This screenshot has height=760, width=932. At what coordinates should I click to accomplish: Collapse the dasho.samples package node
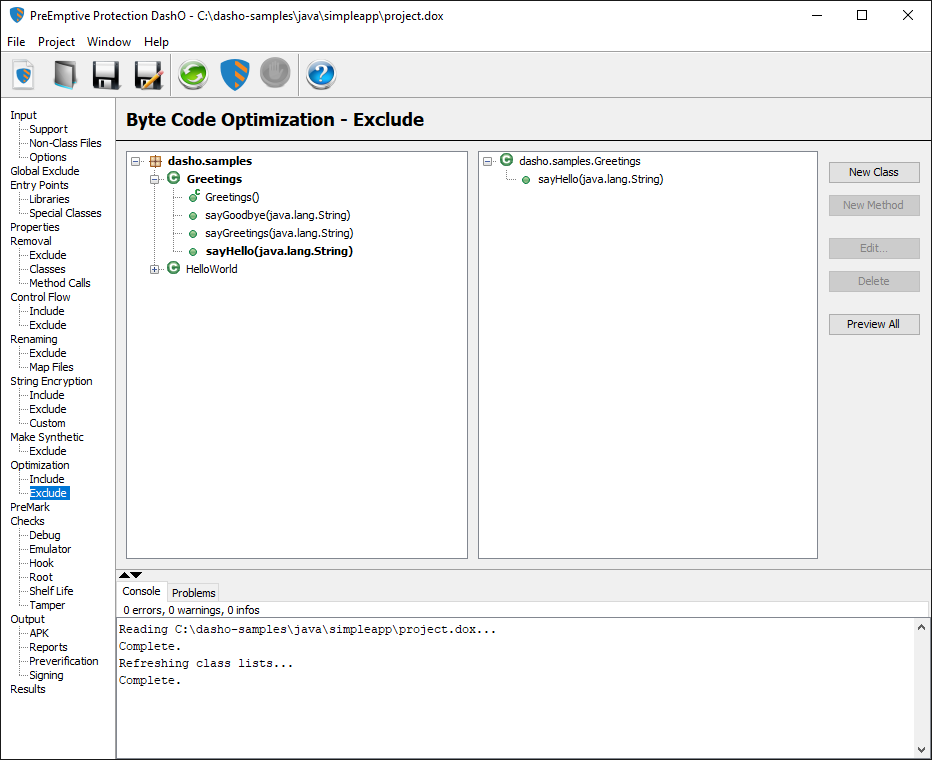(136, 162)
